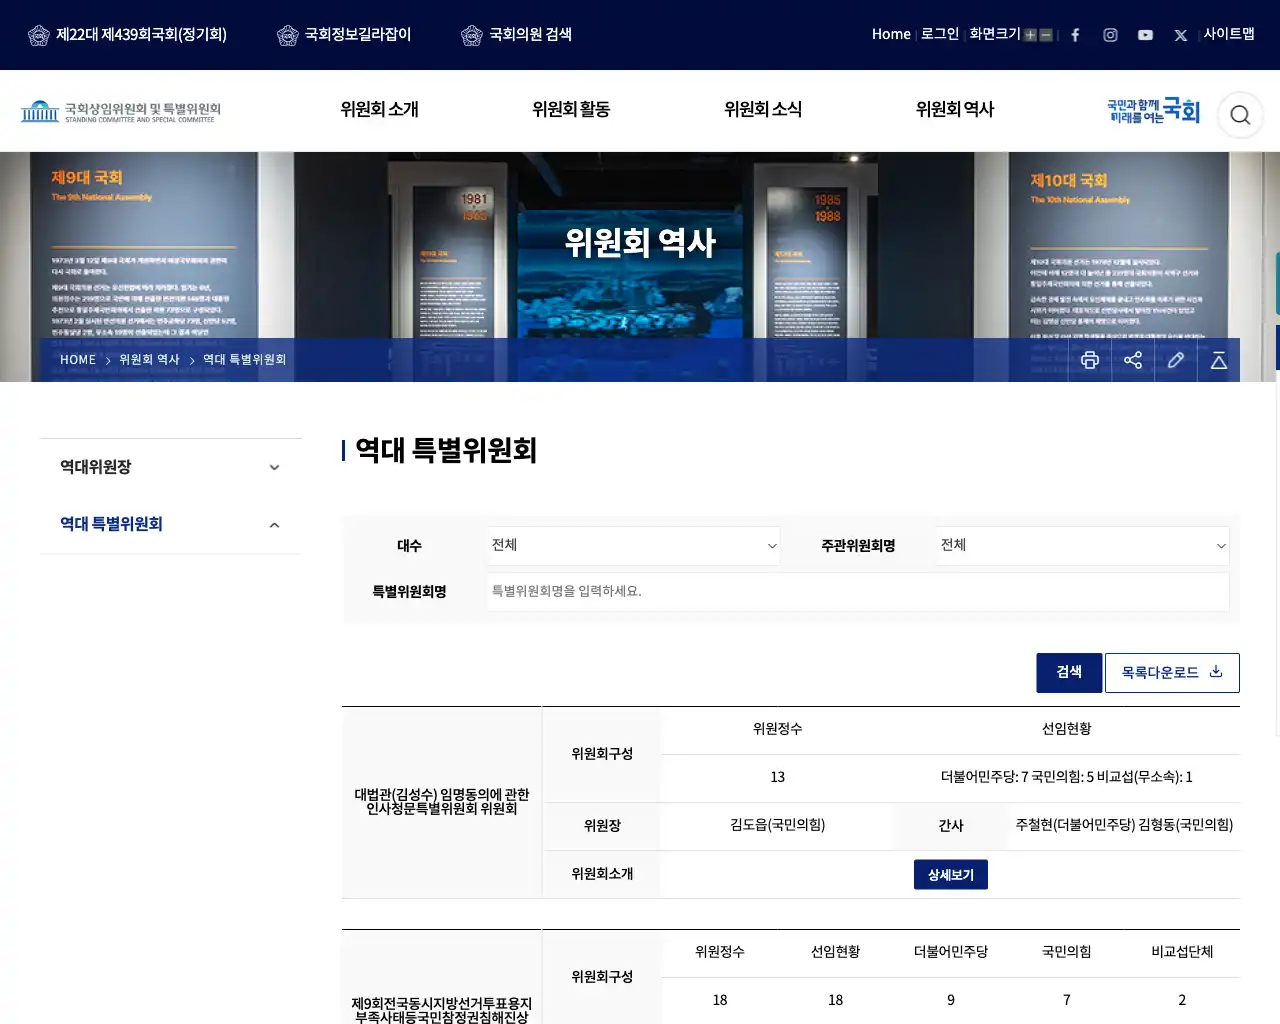Click the 로그인 link
This screenshot has height=1024, width=1280.
pyautogui.click(x=940, y=34)
